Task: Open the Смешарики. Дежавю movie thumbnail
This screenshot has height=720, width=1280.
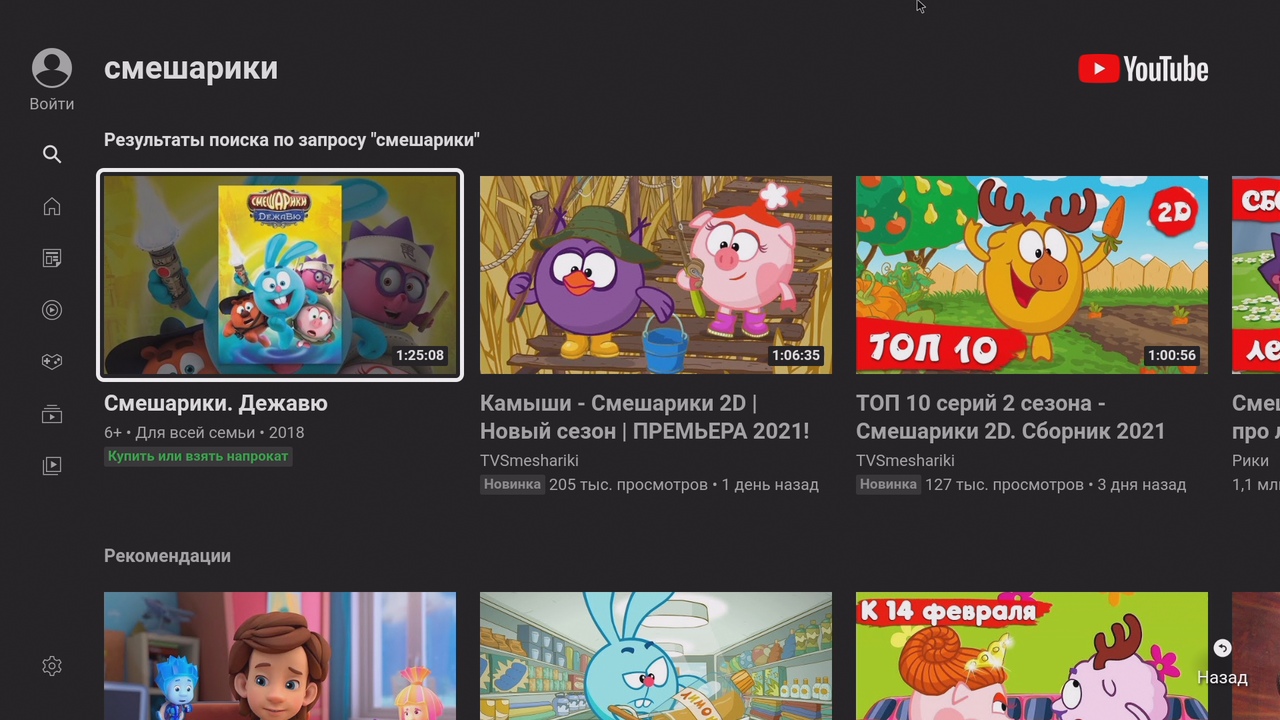Action: tap(280, 275)
